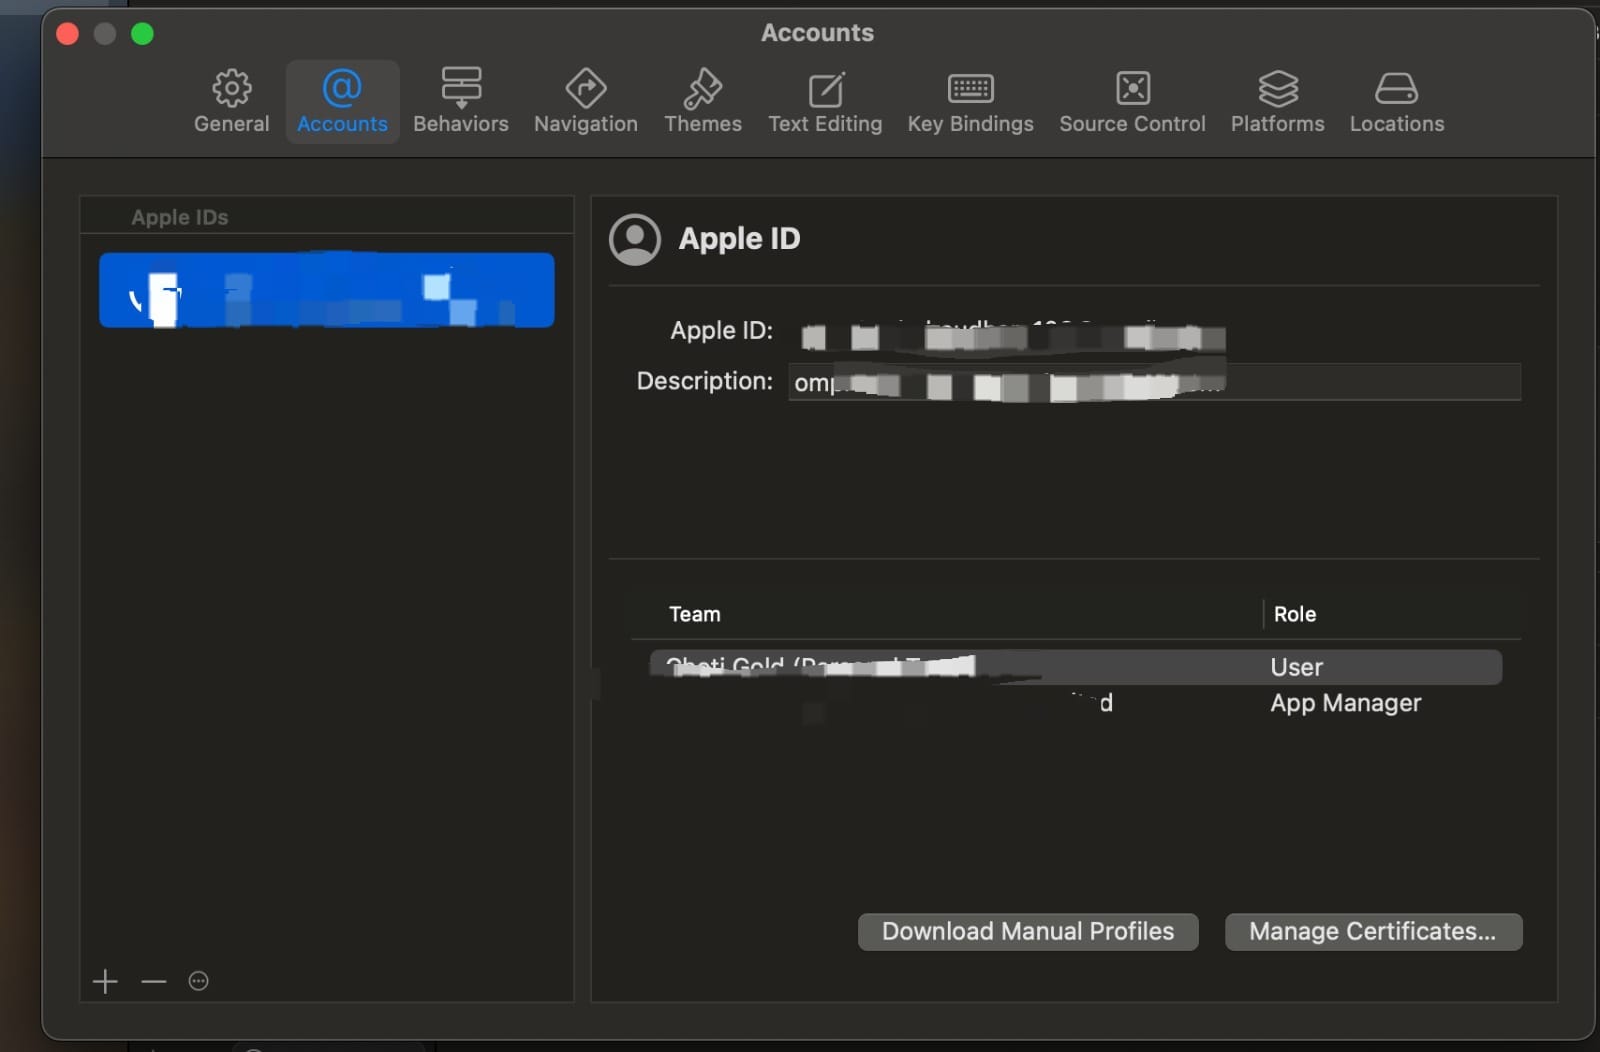Open the account actions ellipsis menu
Screen dimensions: 1600x1052
tap(198, 981)
